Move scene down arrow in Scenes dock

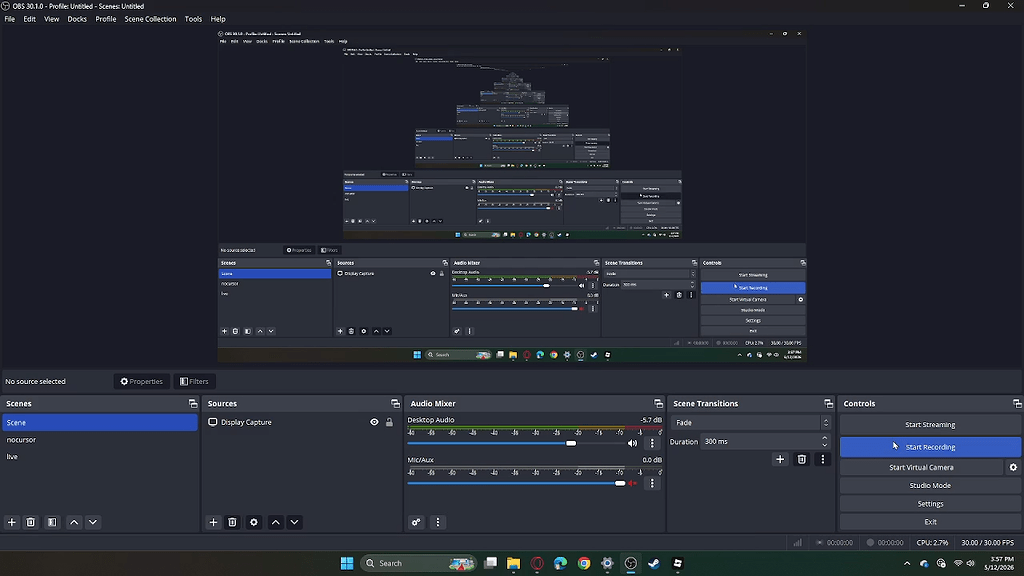click(x=93, y=522)
